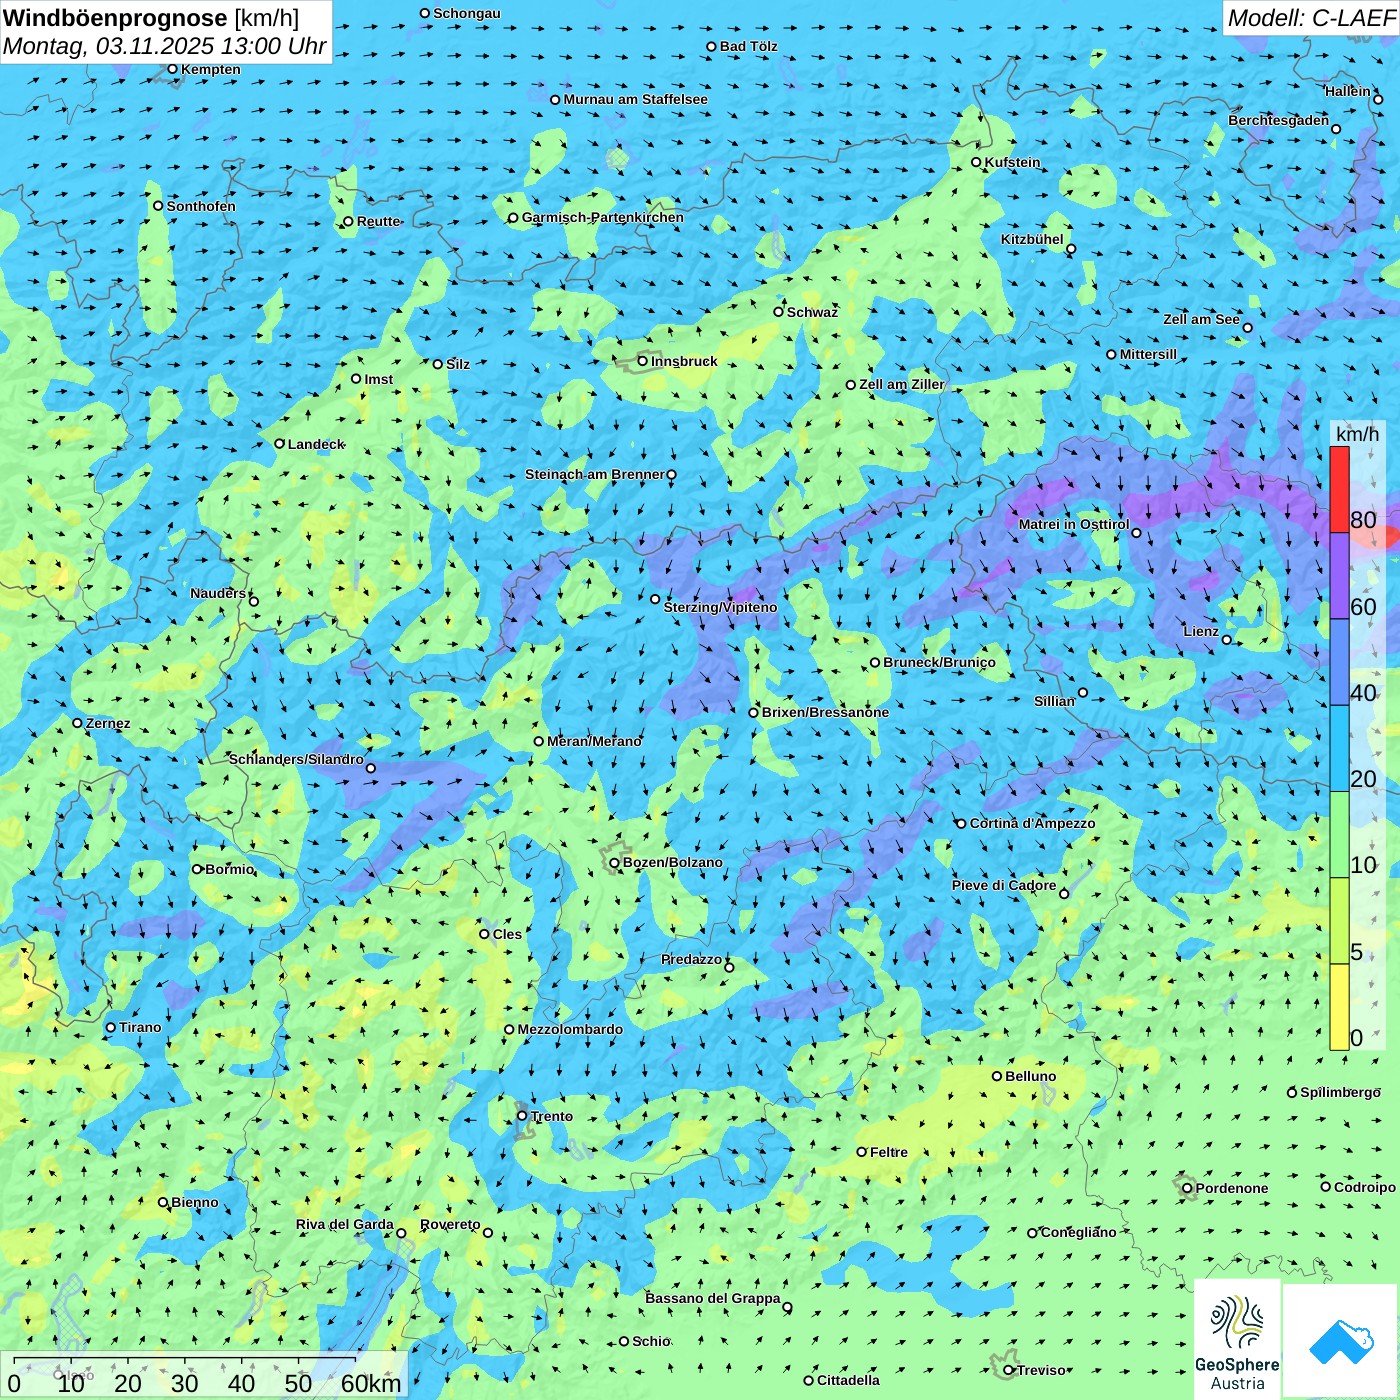Click the "Windböenprognose [km/h]" title

pyautogui.click(x=151, y=18)
